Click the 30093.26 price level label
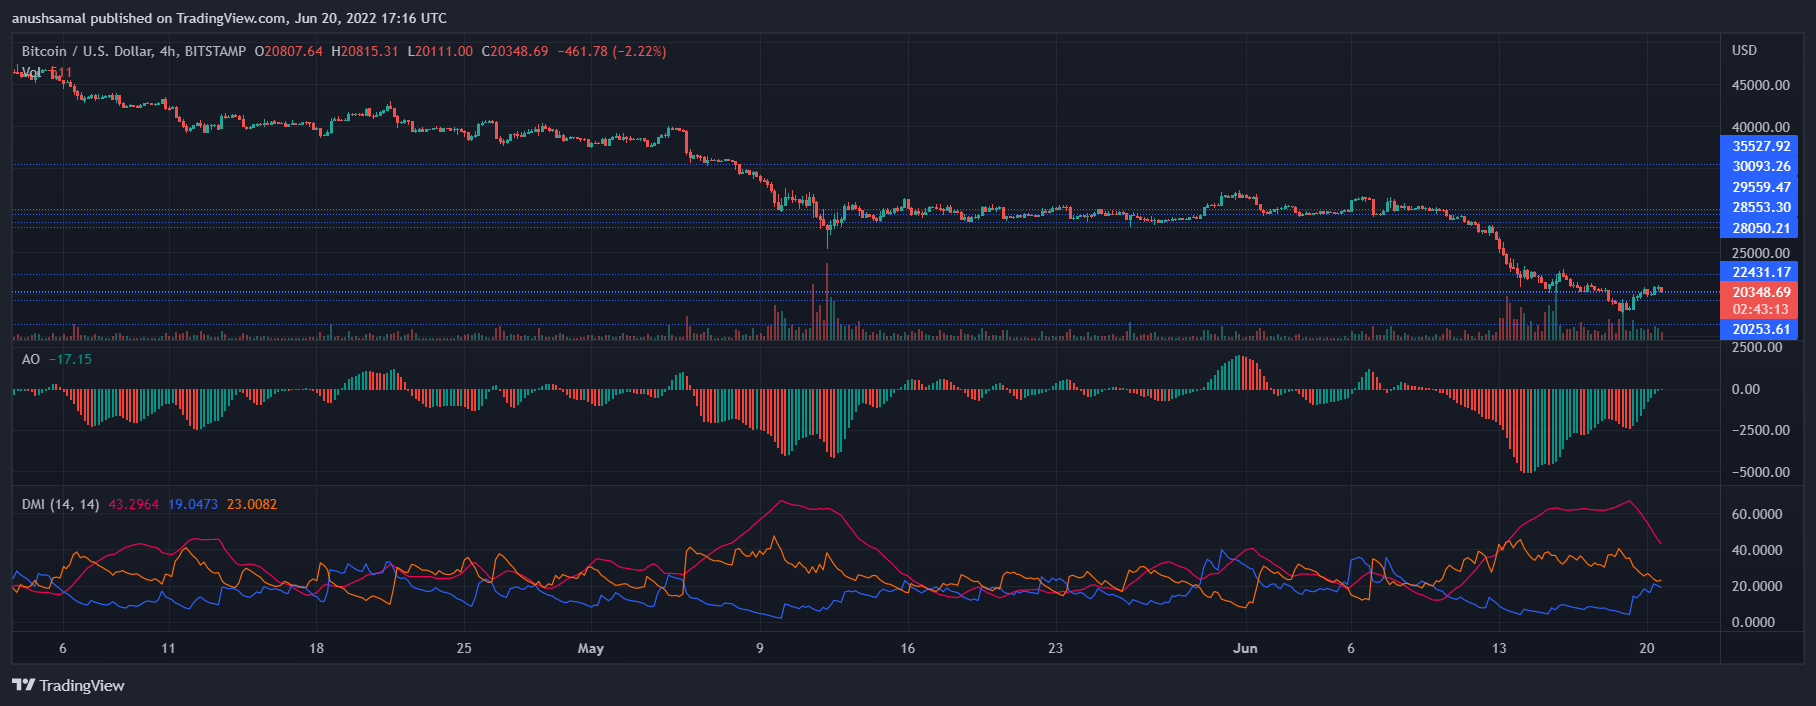This screenshot has width=1816, height=706. click(1759, 167)
